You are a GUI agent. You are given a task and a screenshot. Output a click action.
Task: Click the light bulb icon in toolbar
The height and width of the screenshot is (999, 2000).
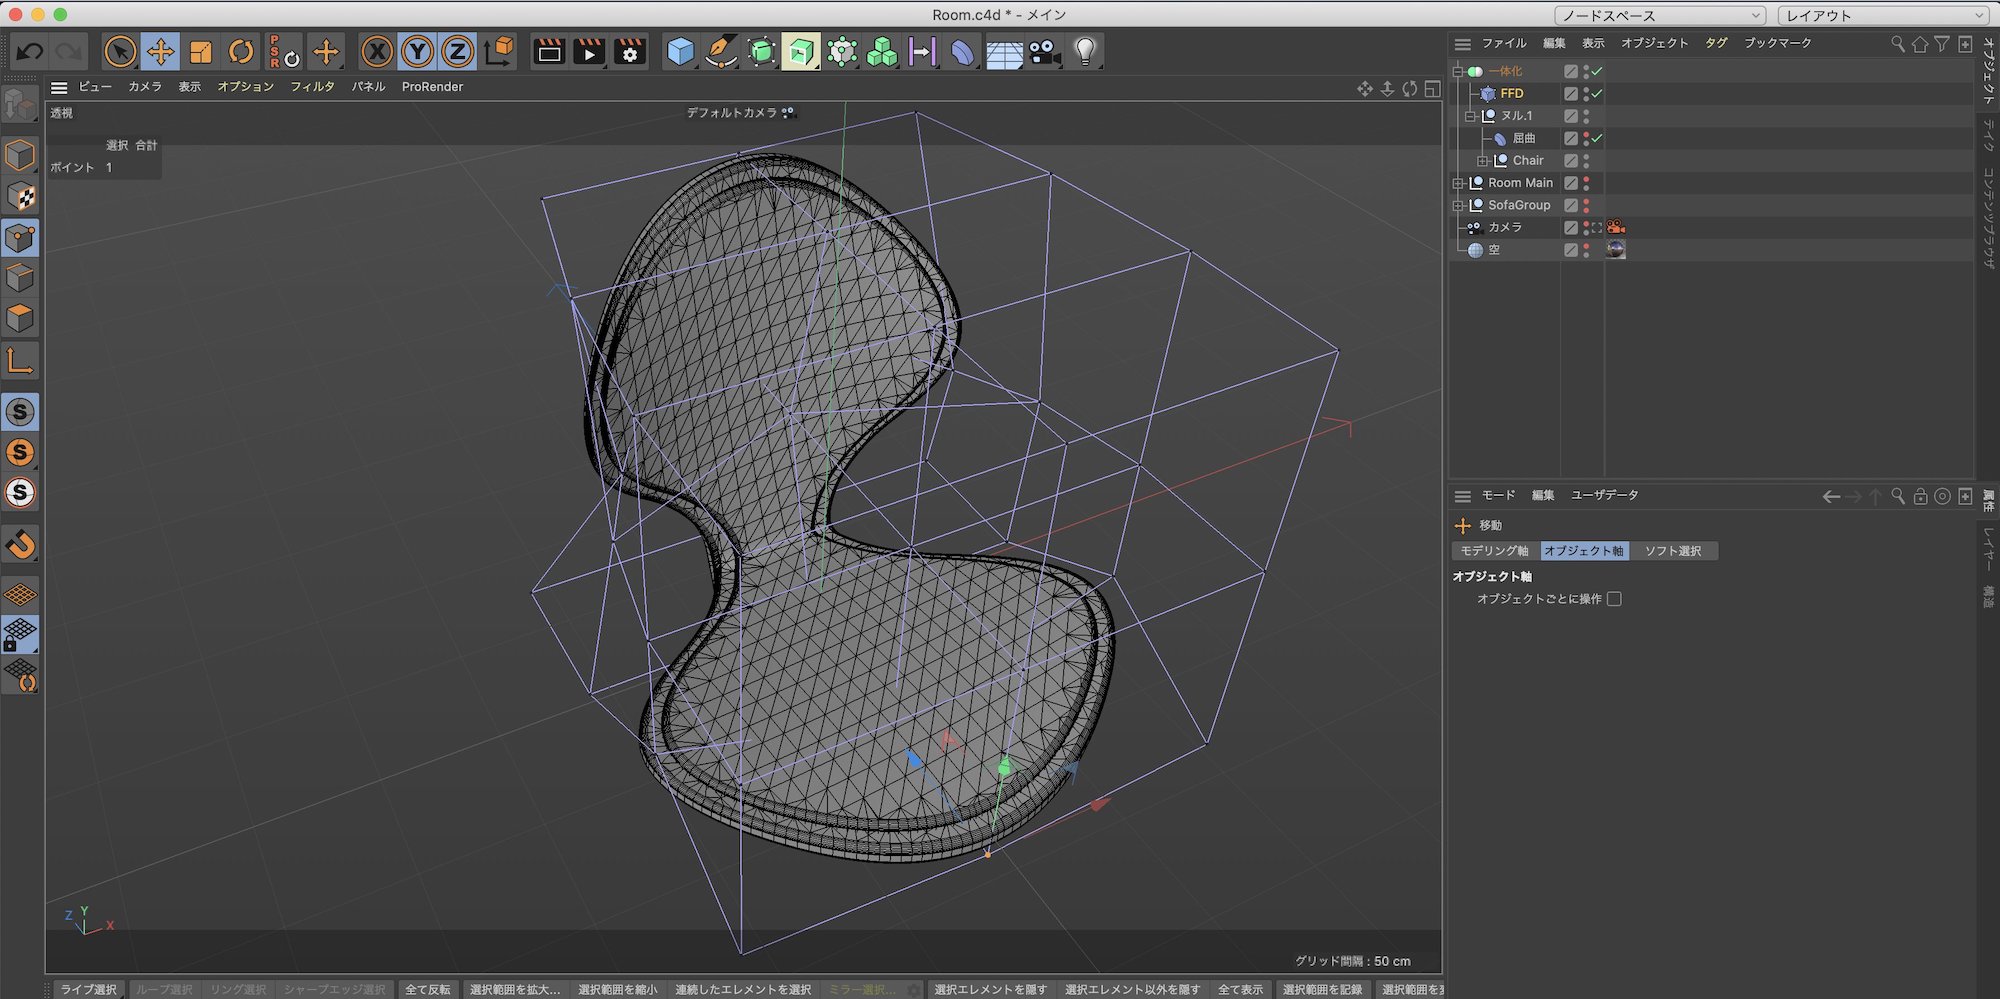(x=1085, y=52)
